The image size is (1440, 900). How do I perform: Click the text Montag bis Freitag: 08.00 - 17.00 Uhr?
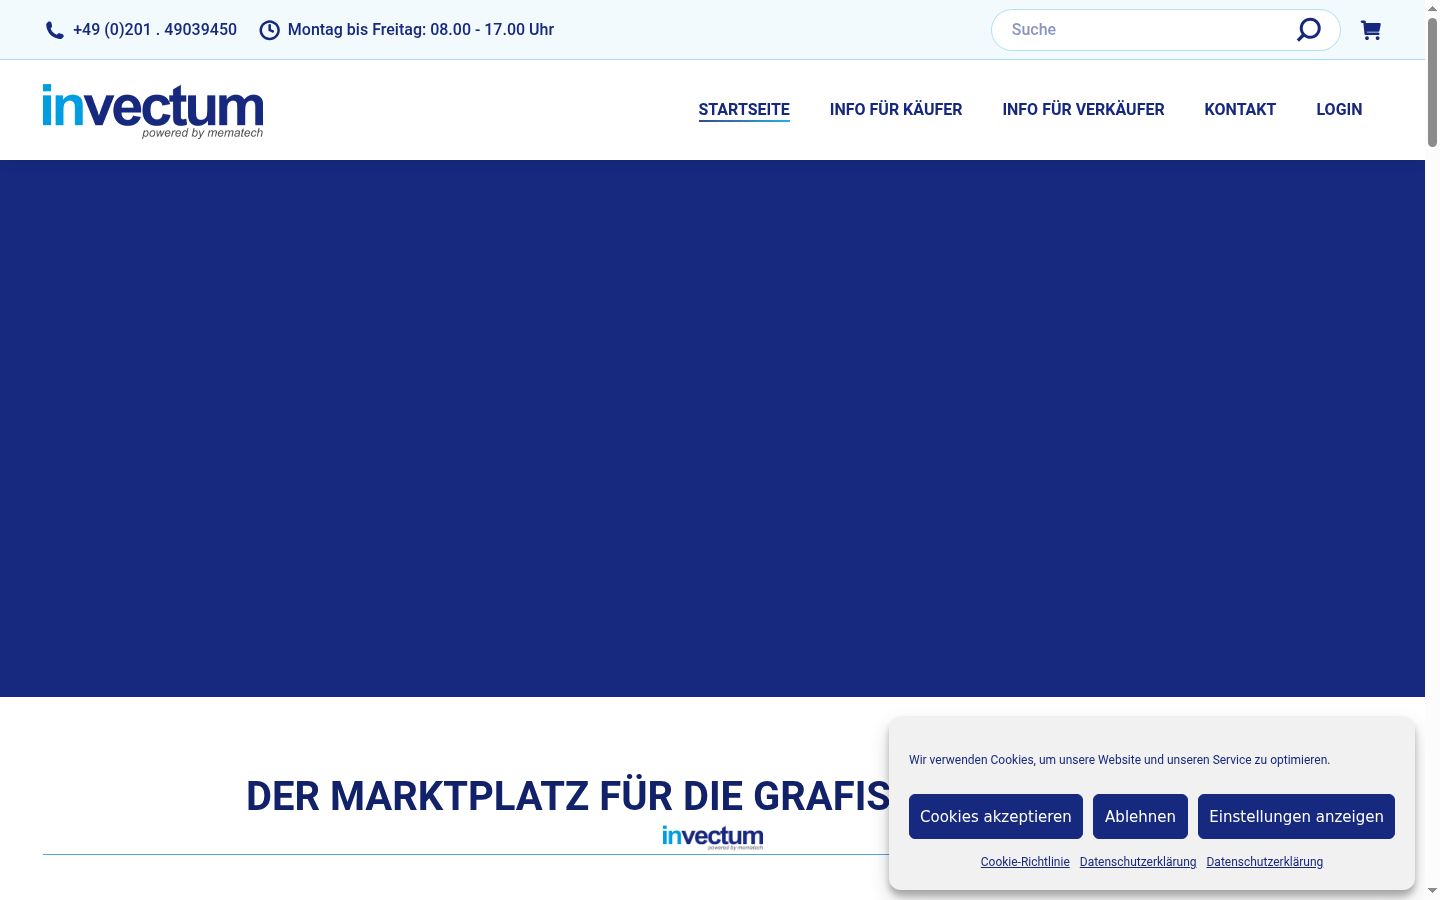[x=421, y=30]
